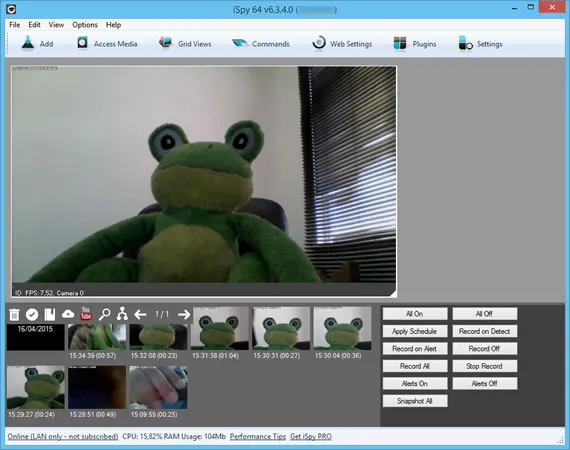Open Grid Views in the toolbar
Image resolution: width=570 pixels, height=450 pixels.
[x=165, y=43]
